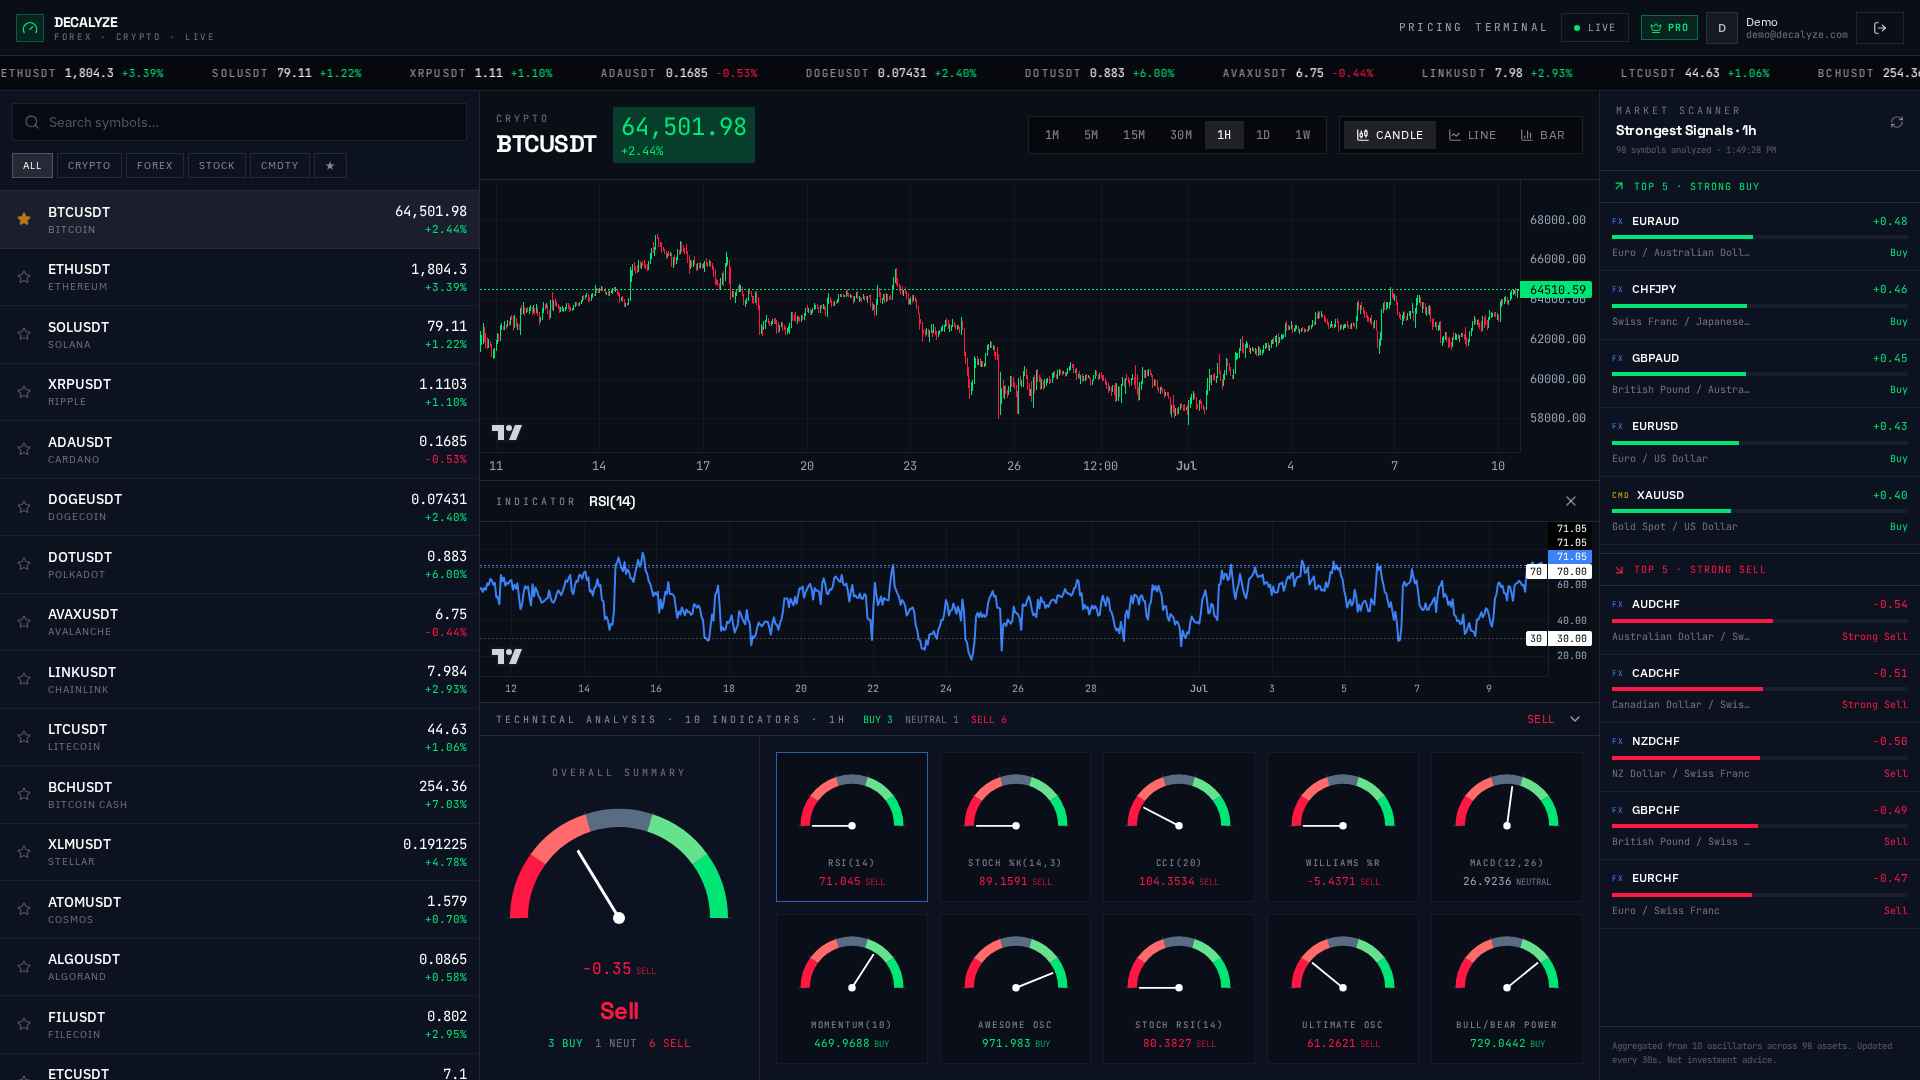
Task: Mark AVAXUSDT as favorite
Action: pyautogui.click(x=24, y=622)
